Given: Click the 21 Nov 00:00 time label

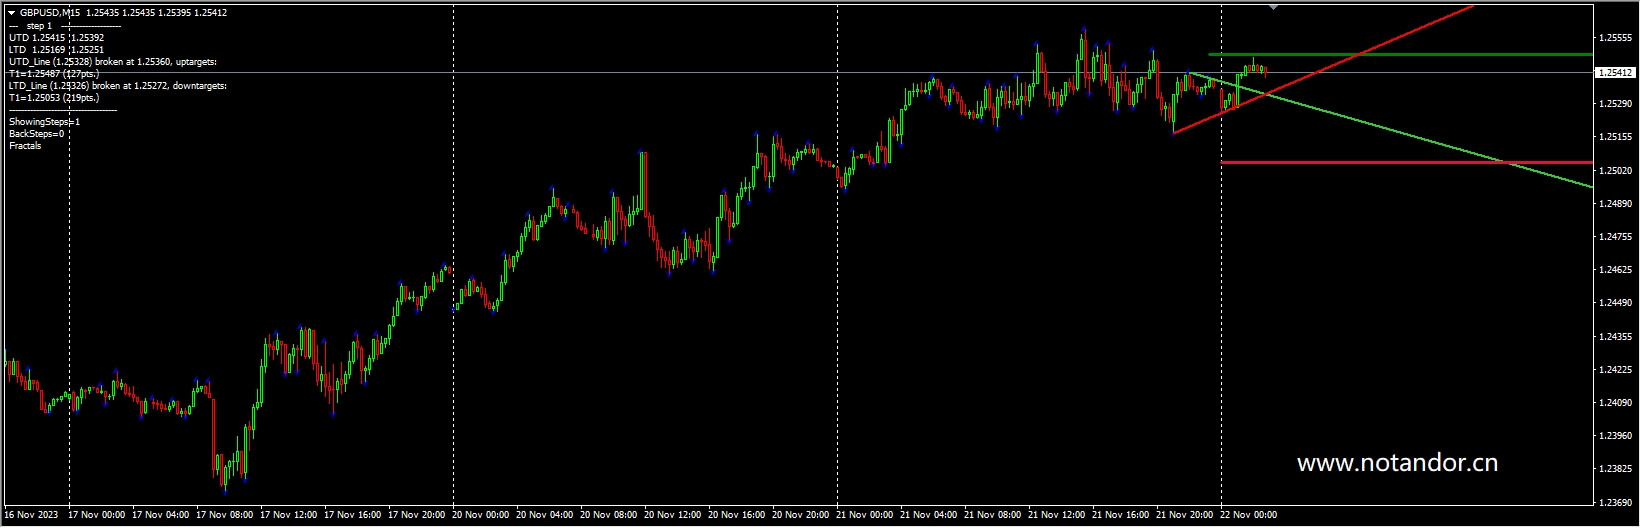Looking at the screenshot, I should click(865, 515).
